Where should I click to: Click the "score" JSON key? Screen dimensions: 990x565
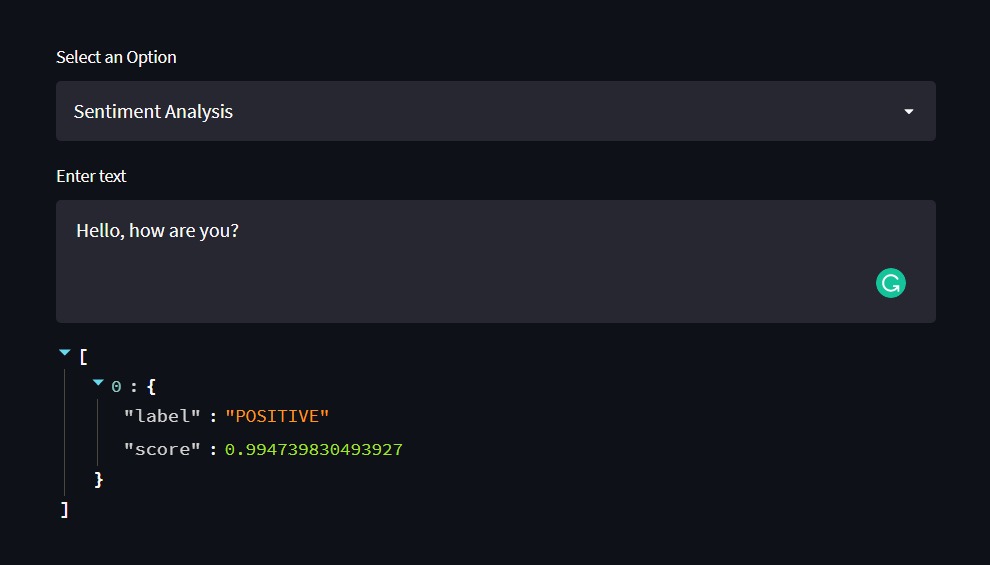(x=162, y=449)
